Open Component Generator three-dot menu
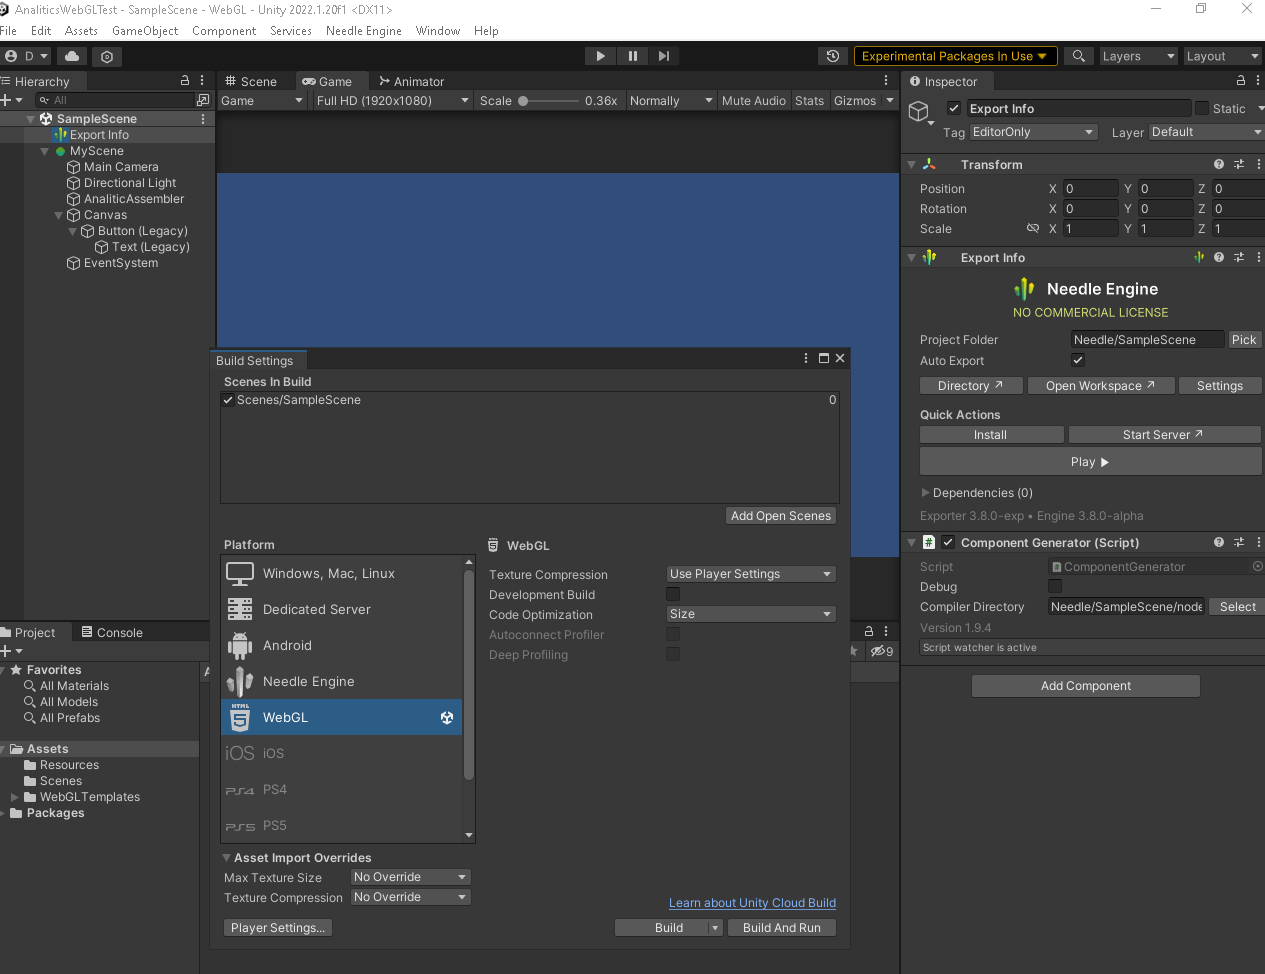1265x974 pixels. 1258,542
